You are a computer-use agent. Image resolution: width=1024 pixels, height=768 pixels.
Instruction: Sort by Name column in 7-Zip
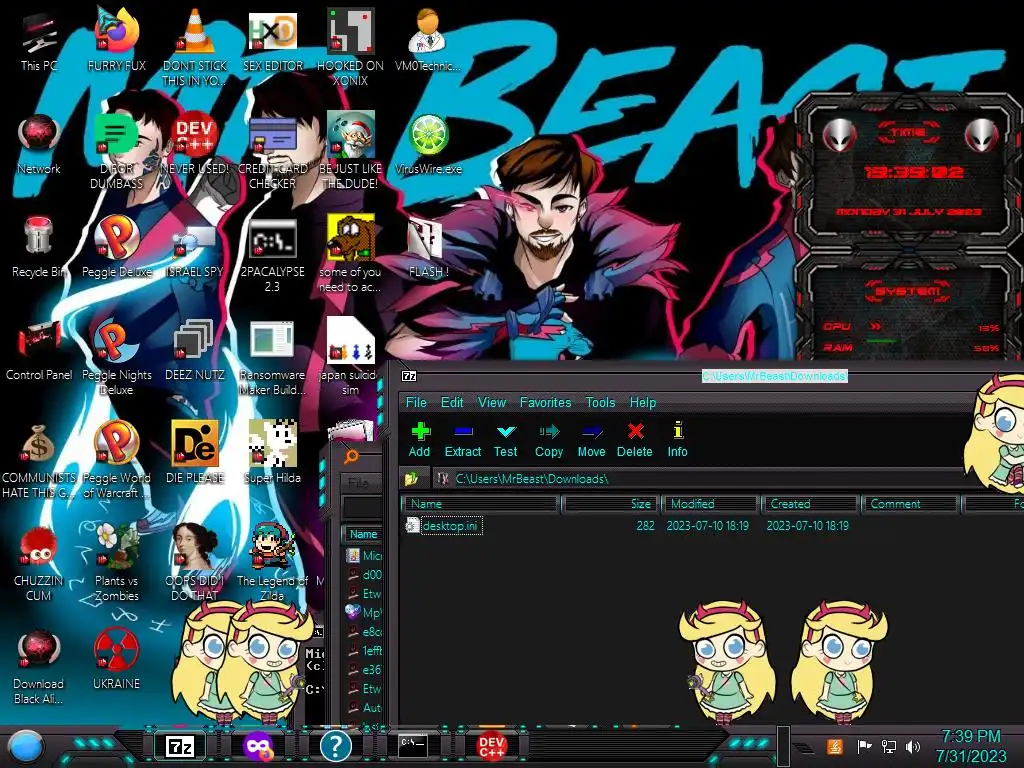tap(480, 504)
